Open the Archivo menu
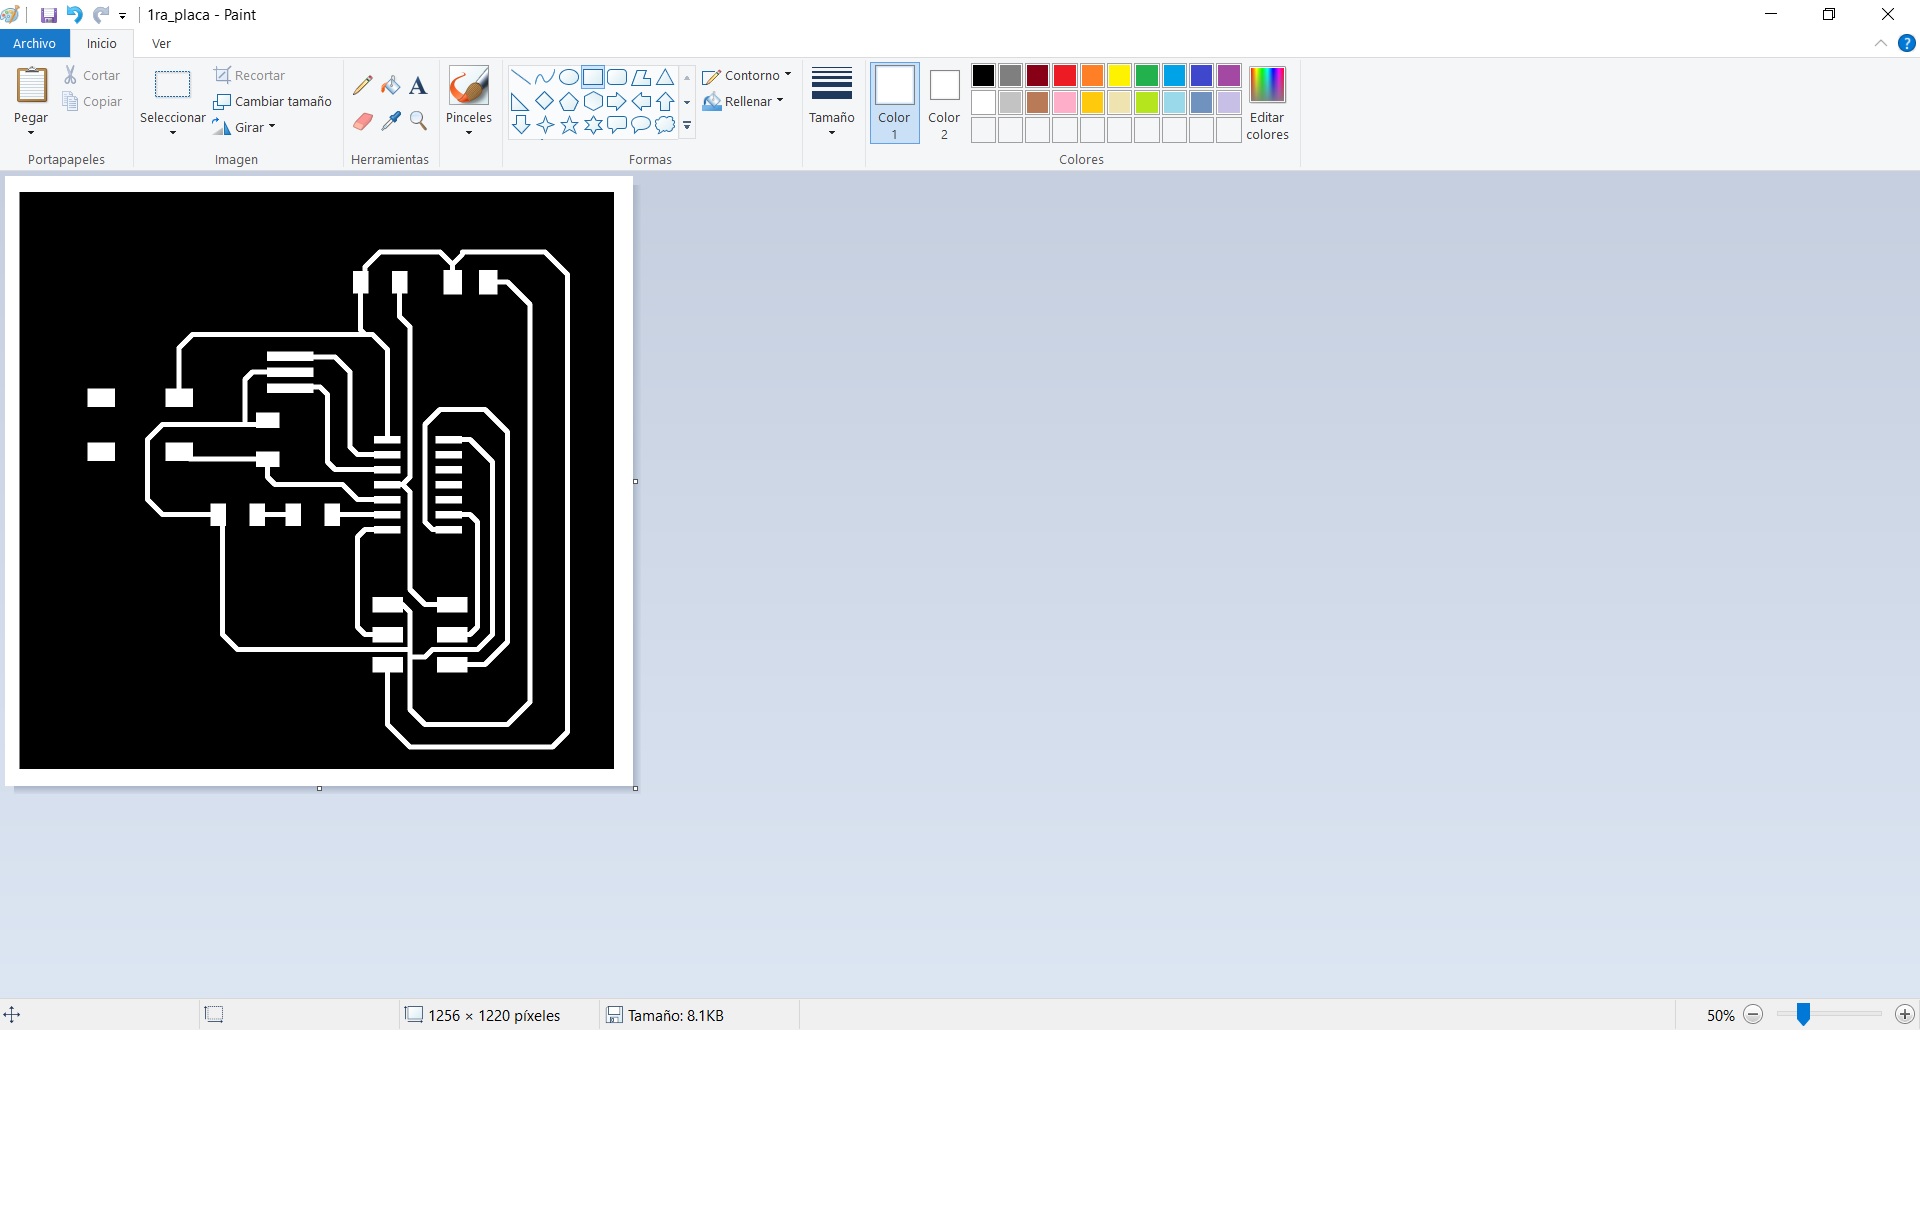1920x1220 pixels. coord(34,43)
